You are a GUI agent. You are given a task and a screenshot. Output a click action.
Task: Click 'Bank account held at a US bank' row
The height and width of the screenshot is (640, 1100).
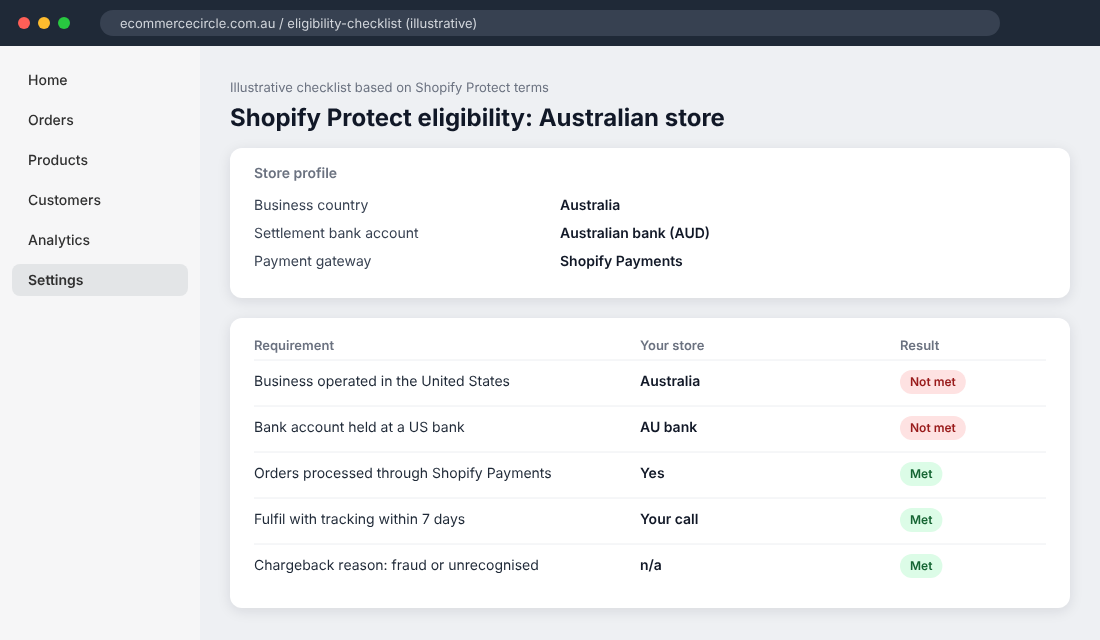pos(650,427)
